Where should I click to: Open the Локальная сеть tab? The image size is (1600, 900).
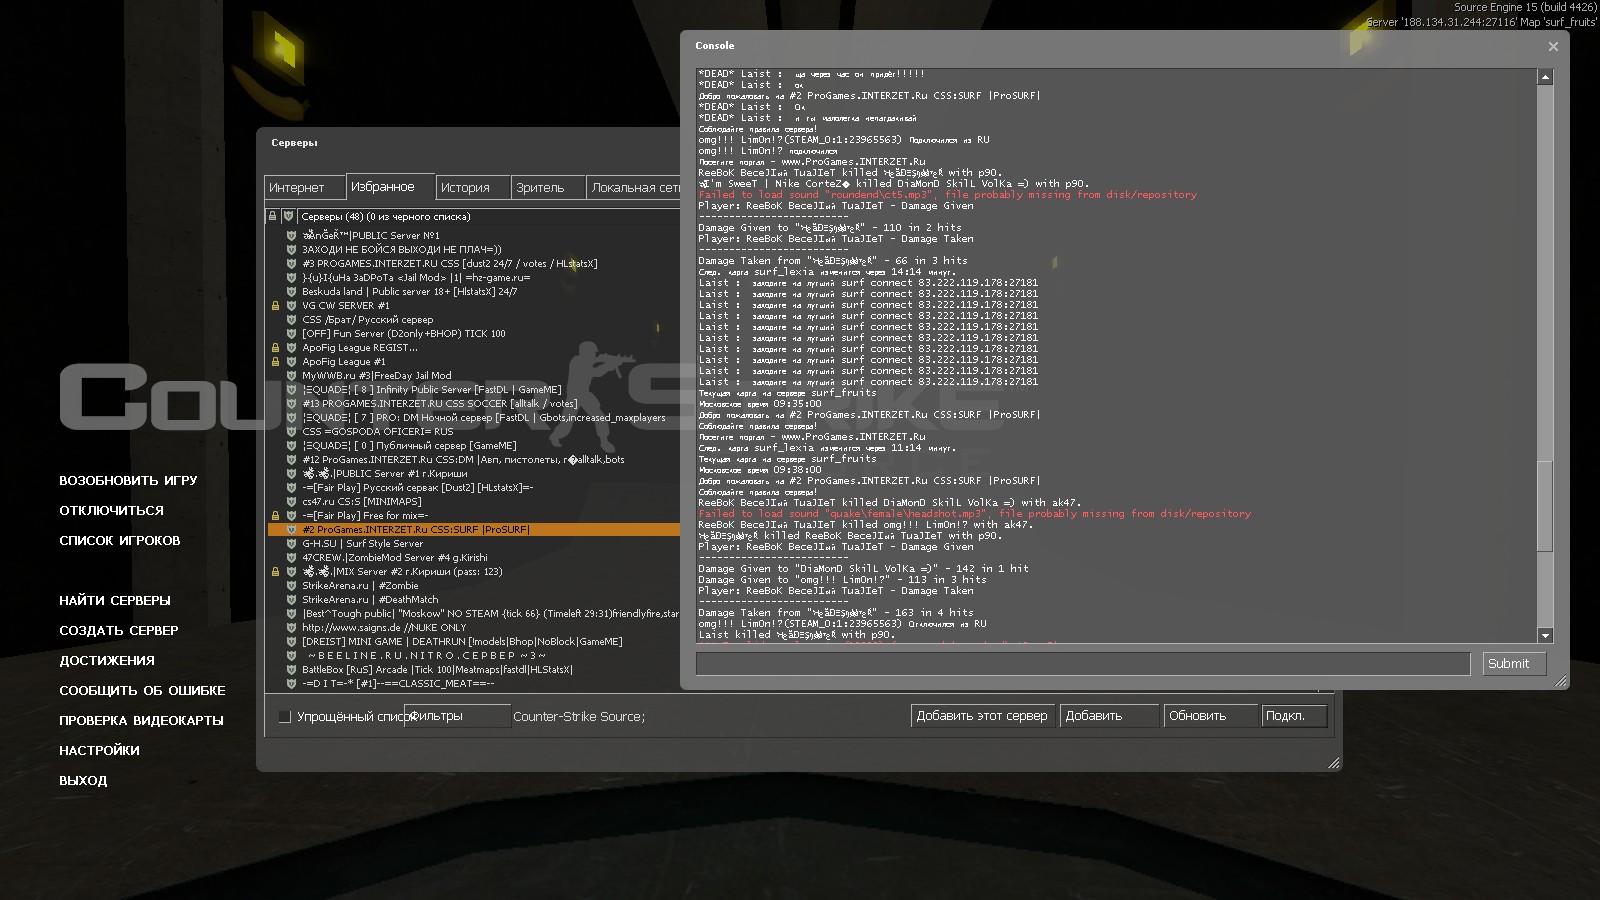[x=634, y=188]
